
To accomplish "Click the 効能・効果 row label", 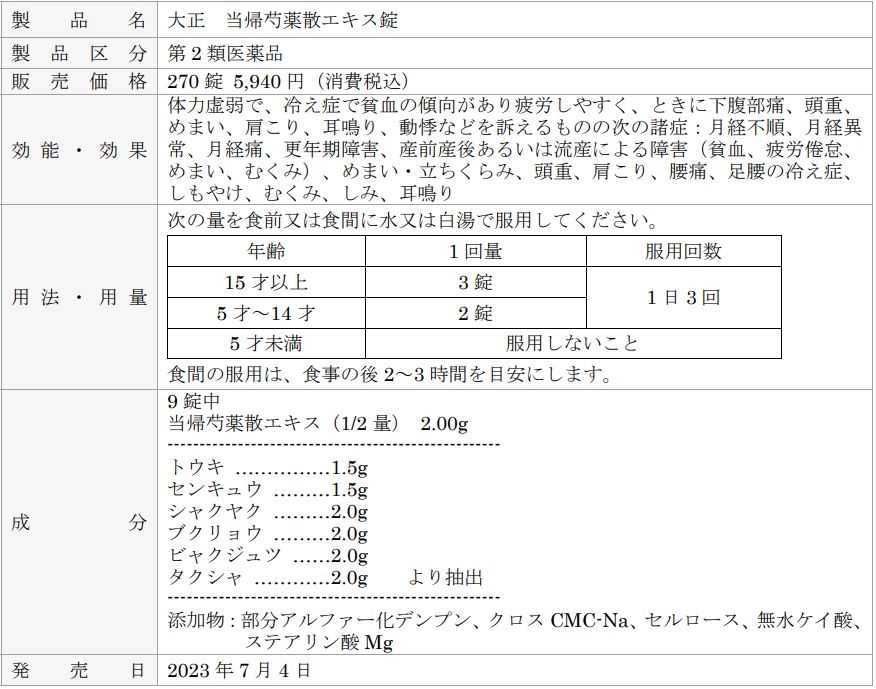I will pyautogui.click(x=79, y=150).
